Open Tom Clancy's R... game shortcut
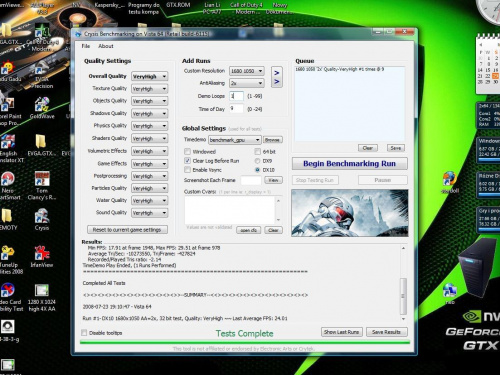The height and width of the screenshot is (375, 500). point(42,186)
